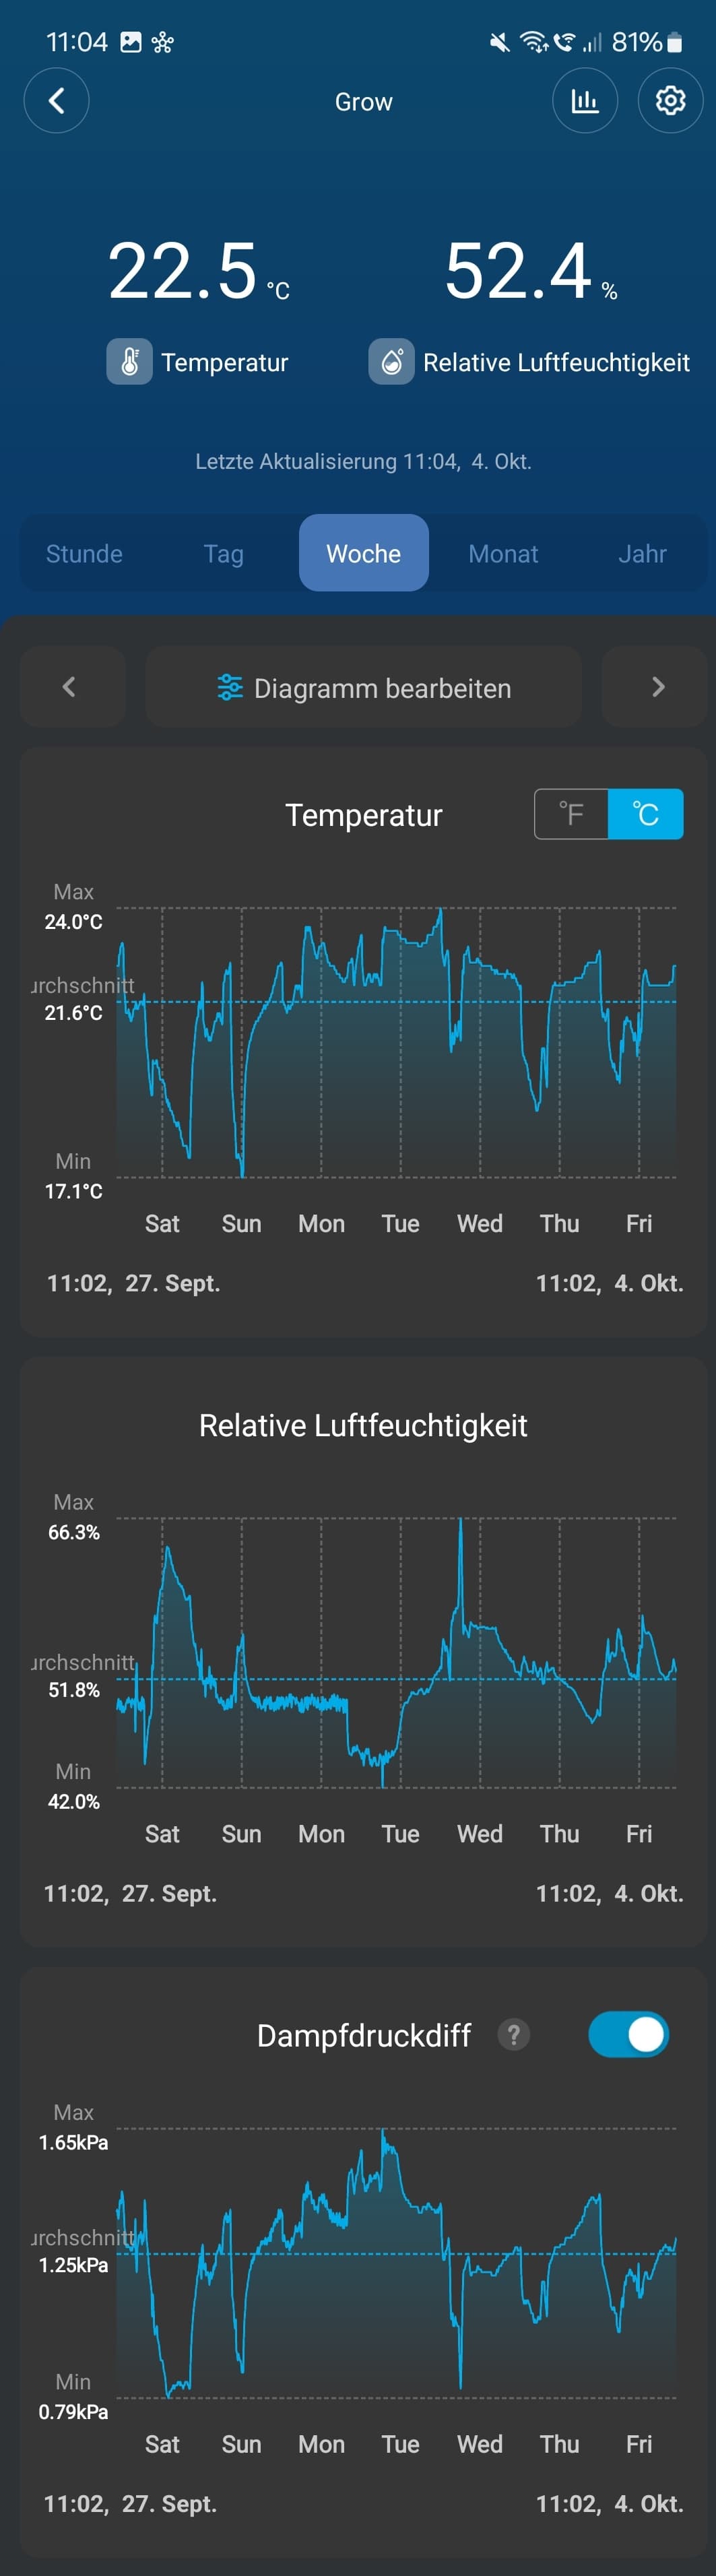Open the Jahr time range tab
This screenshot has width=716, height=2576.
pyautogui.click(x=642, y=554)
